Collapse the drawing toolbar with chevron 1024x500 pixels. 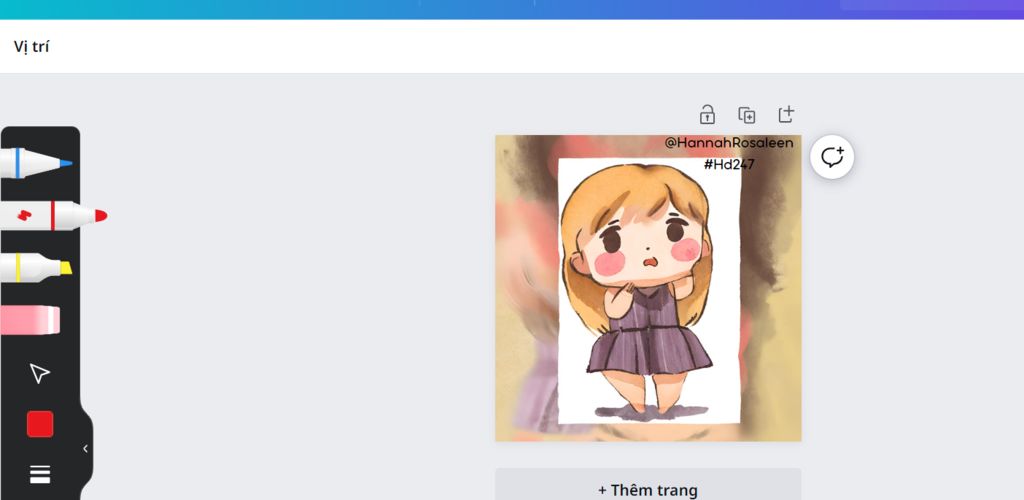[x=86, y=448]
